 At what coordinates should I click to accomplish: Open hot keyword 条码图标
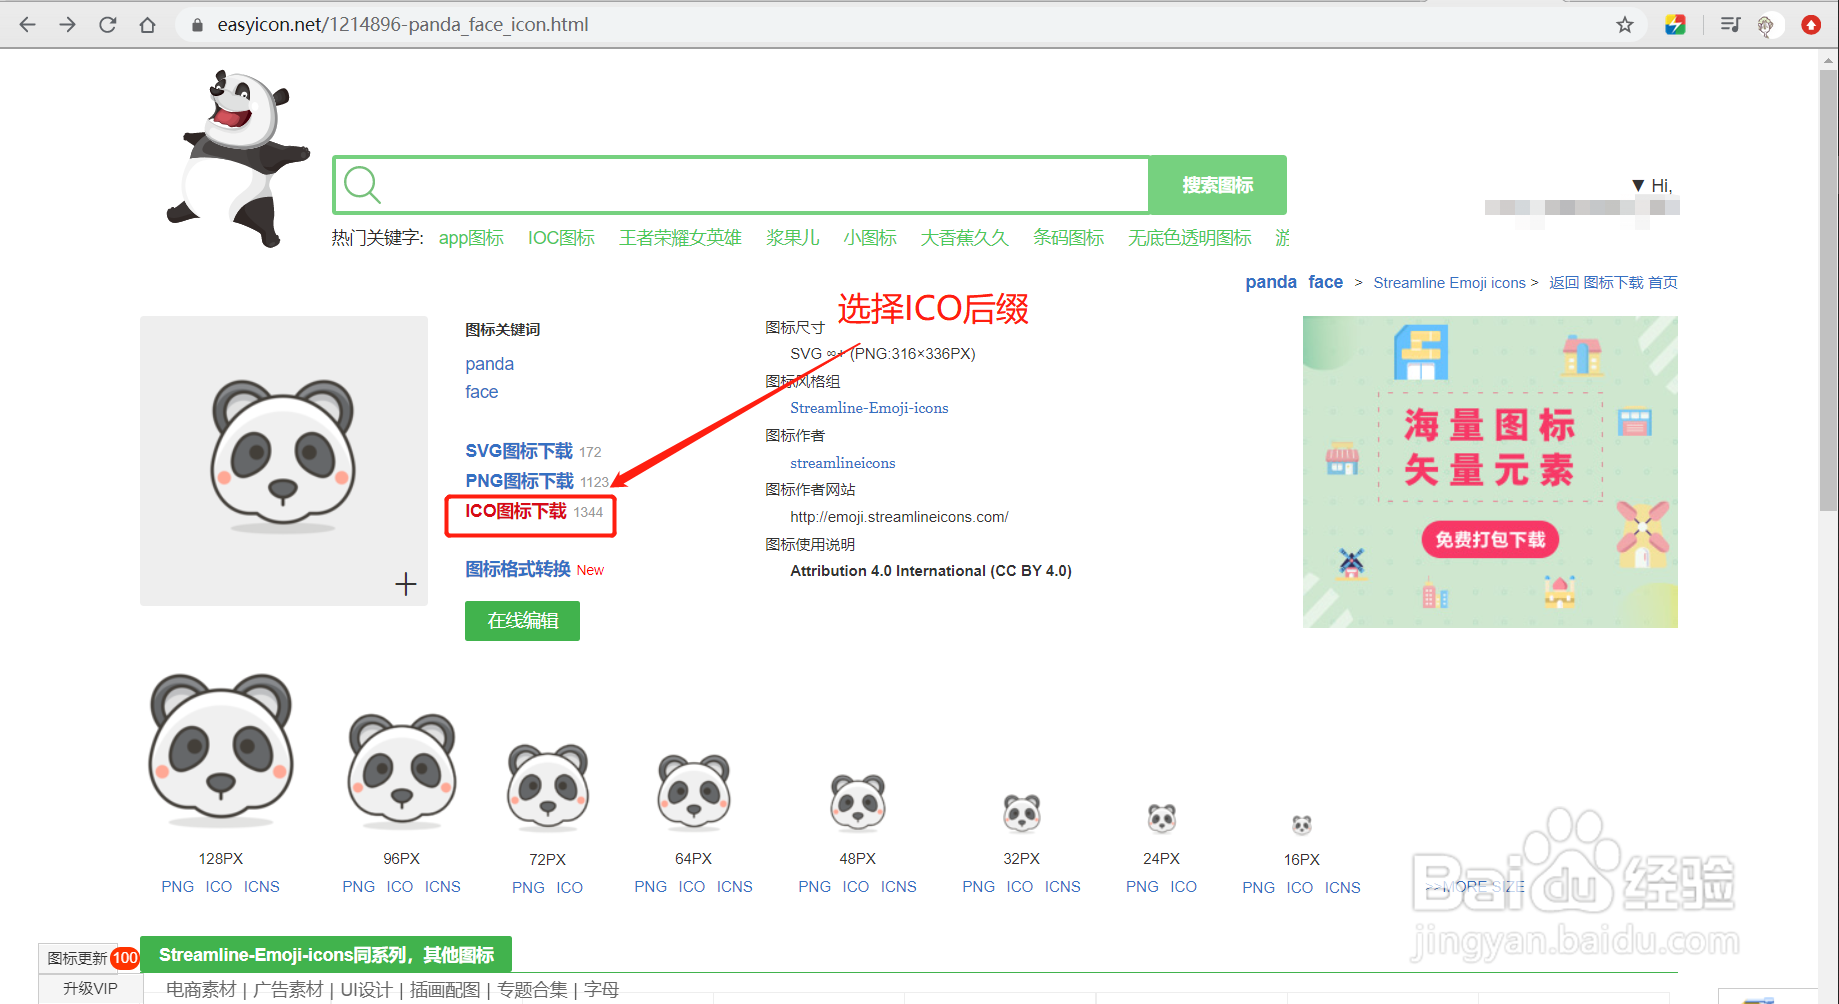pos(1068,238)
